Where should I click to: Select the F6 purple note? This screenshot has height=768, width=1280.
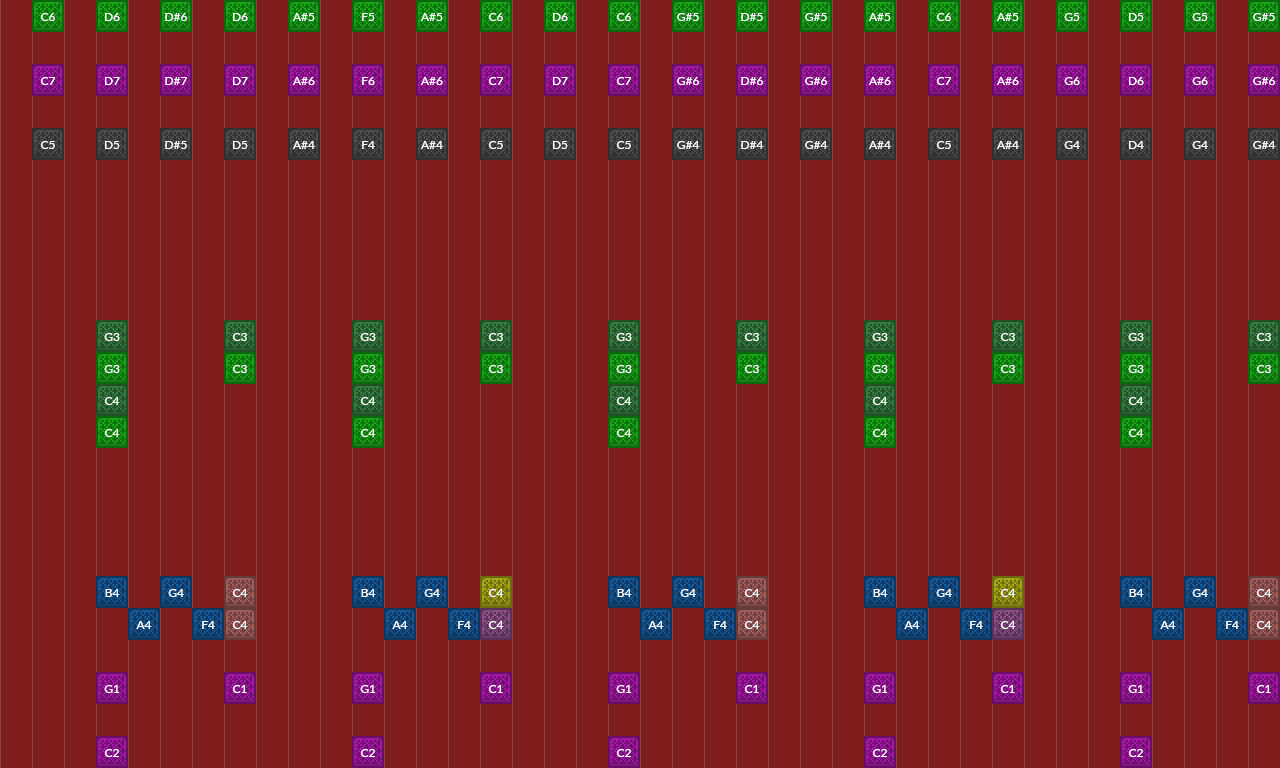point(367,80)
